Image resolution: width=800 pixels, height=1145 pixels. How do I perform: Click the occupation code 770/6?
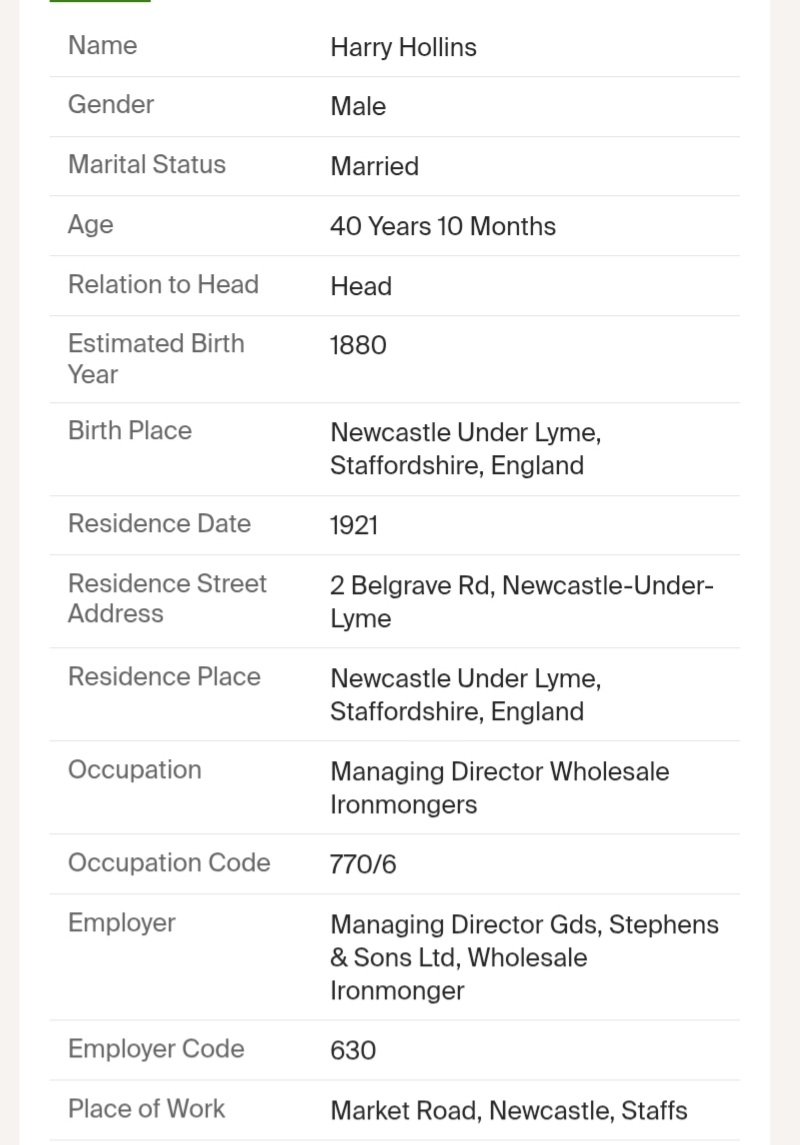pyautogui.click(x=363, y=864)
